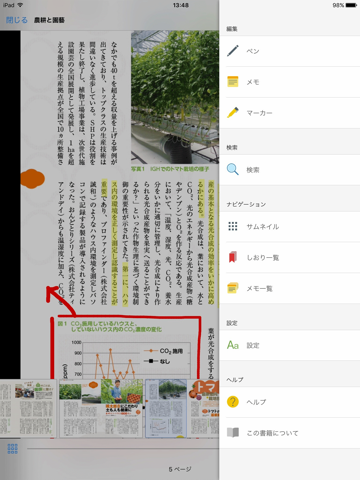
Task: Open font settings via the Aa icon
Action: coord(233,345)
